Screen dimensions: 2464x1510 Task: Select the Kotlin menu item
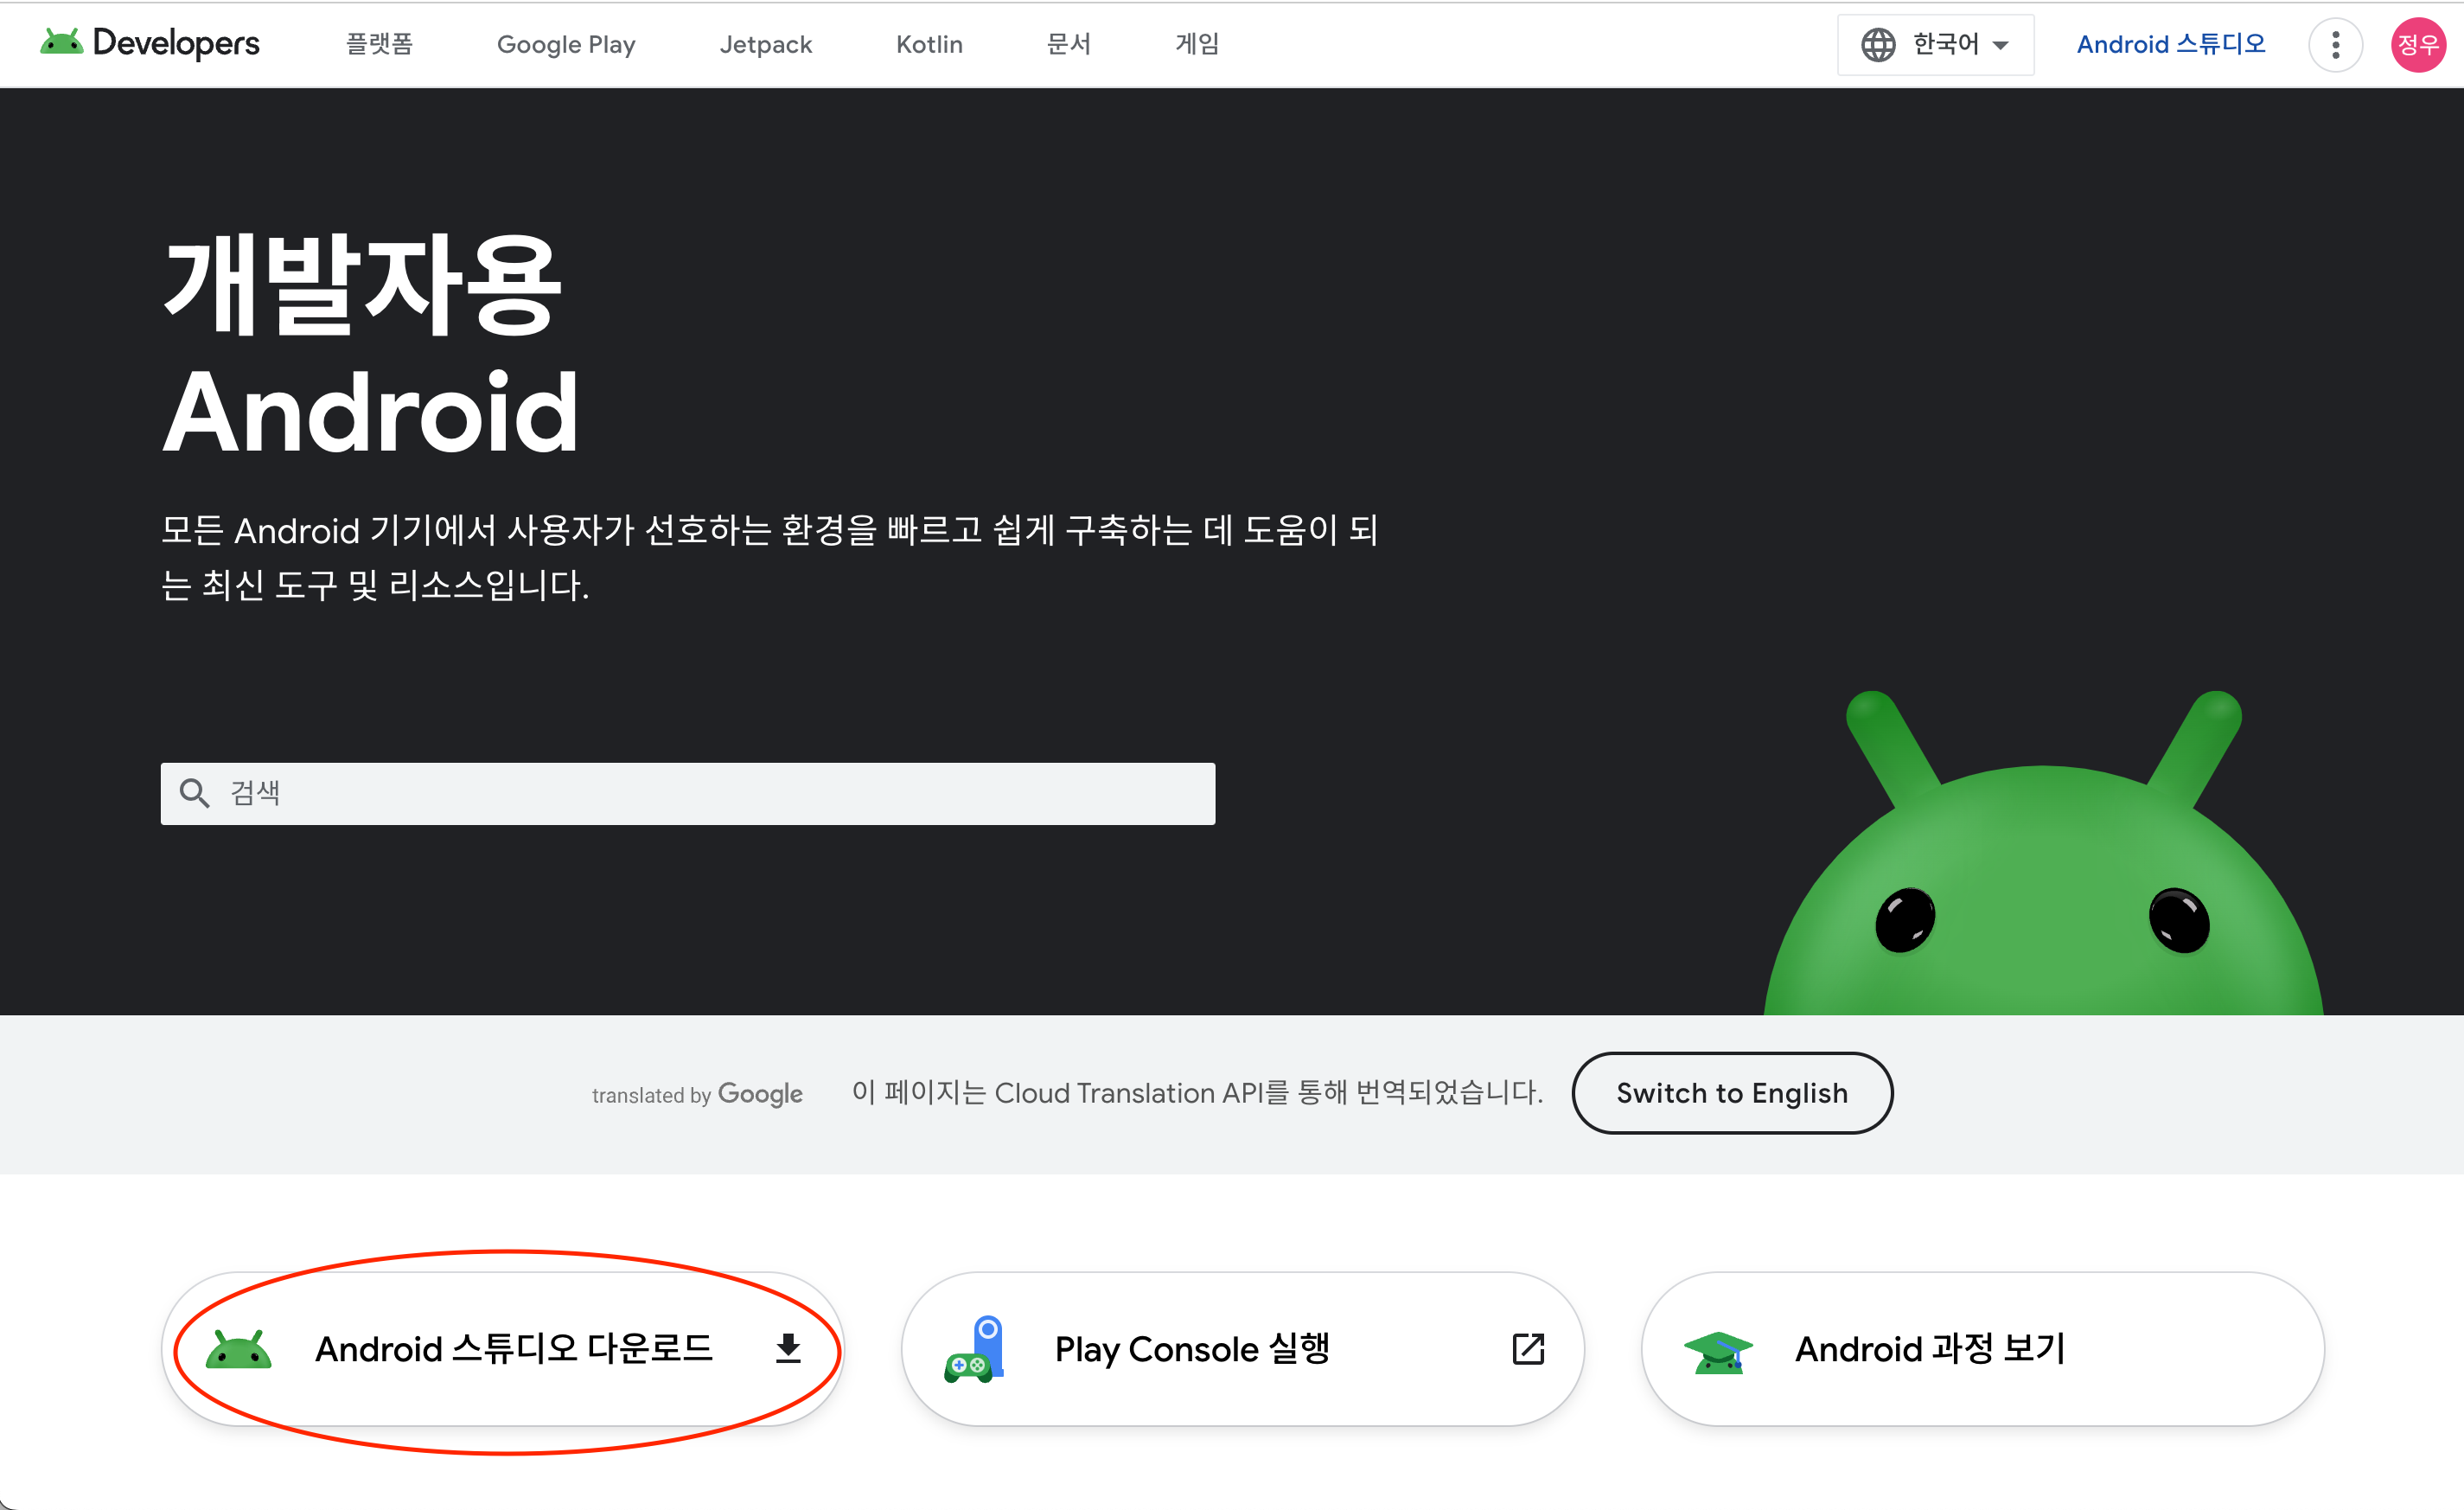coord(929,44)
